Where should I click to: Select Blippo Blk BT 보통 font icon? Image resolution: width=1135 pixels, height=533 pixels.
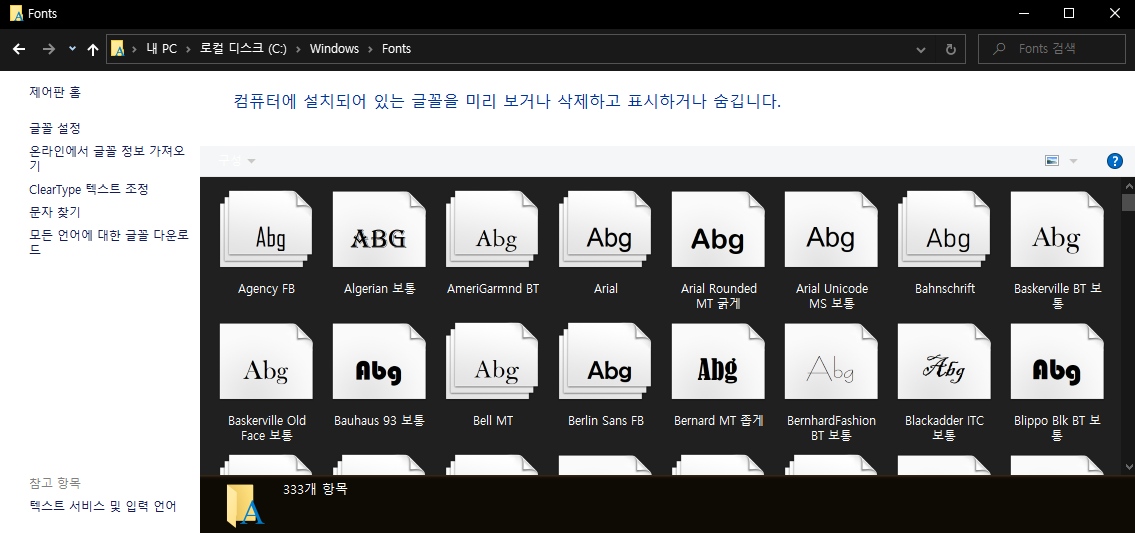[x=1058, y=361]
